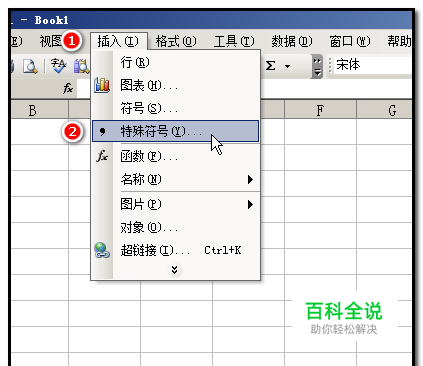Expand the Name (名称) submenu
Screen dimensions: 423x366
(176, 179)
